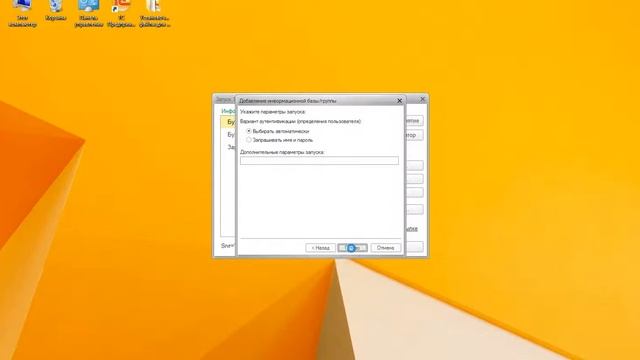Open the Recycle Bin desktop icon
This screenshot has height=360, width=640.
(x=56, y=11)
